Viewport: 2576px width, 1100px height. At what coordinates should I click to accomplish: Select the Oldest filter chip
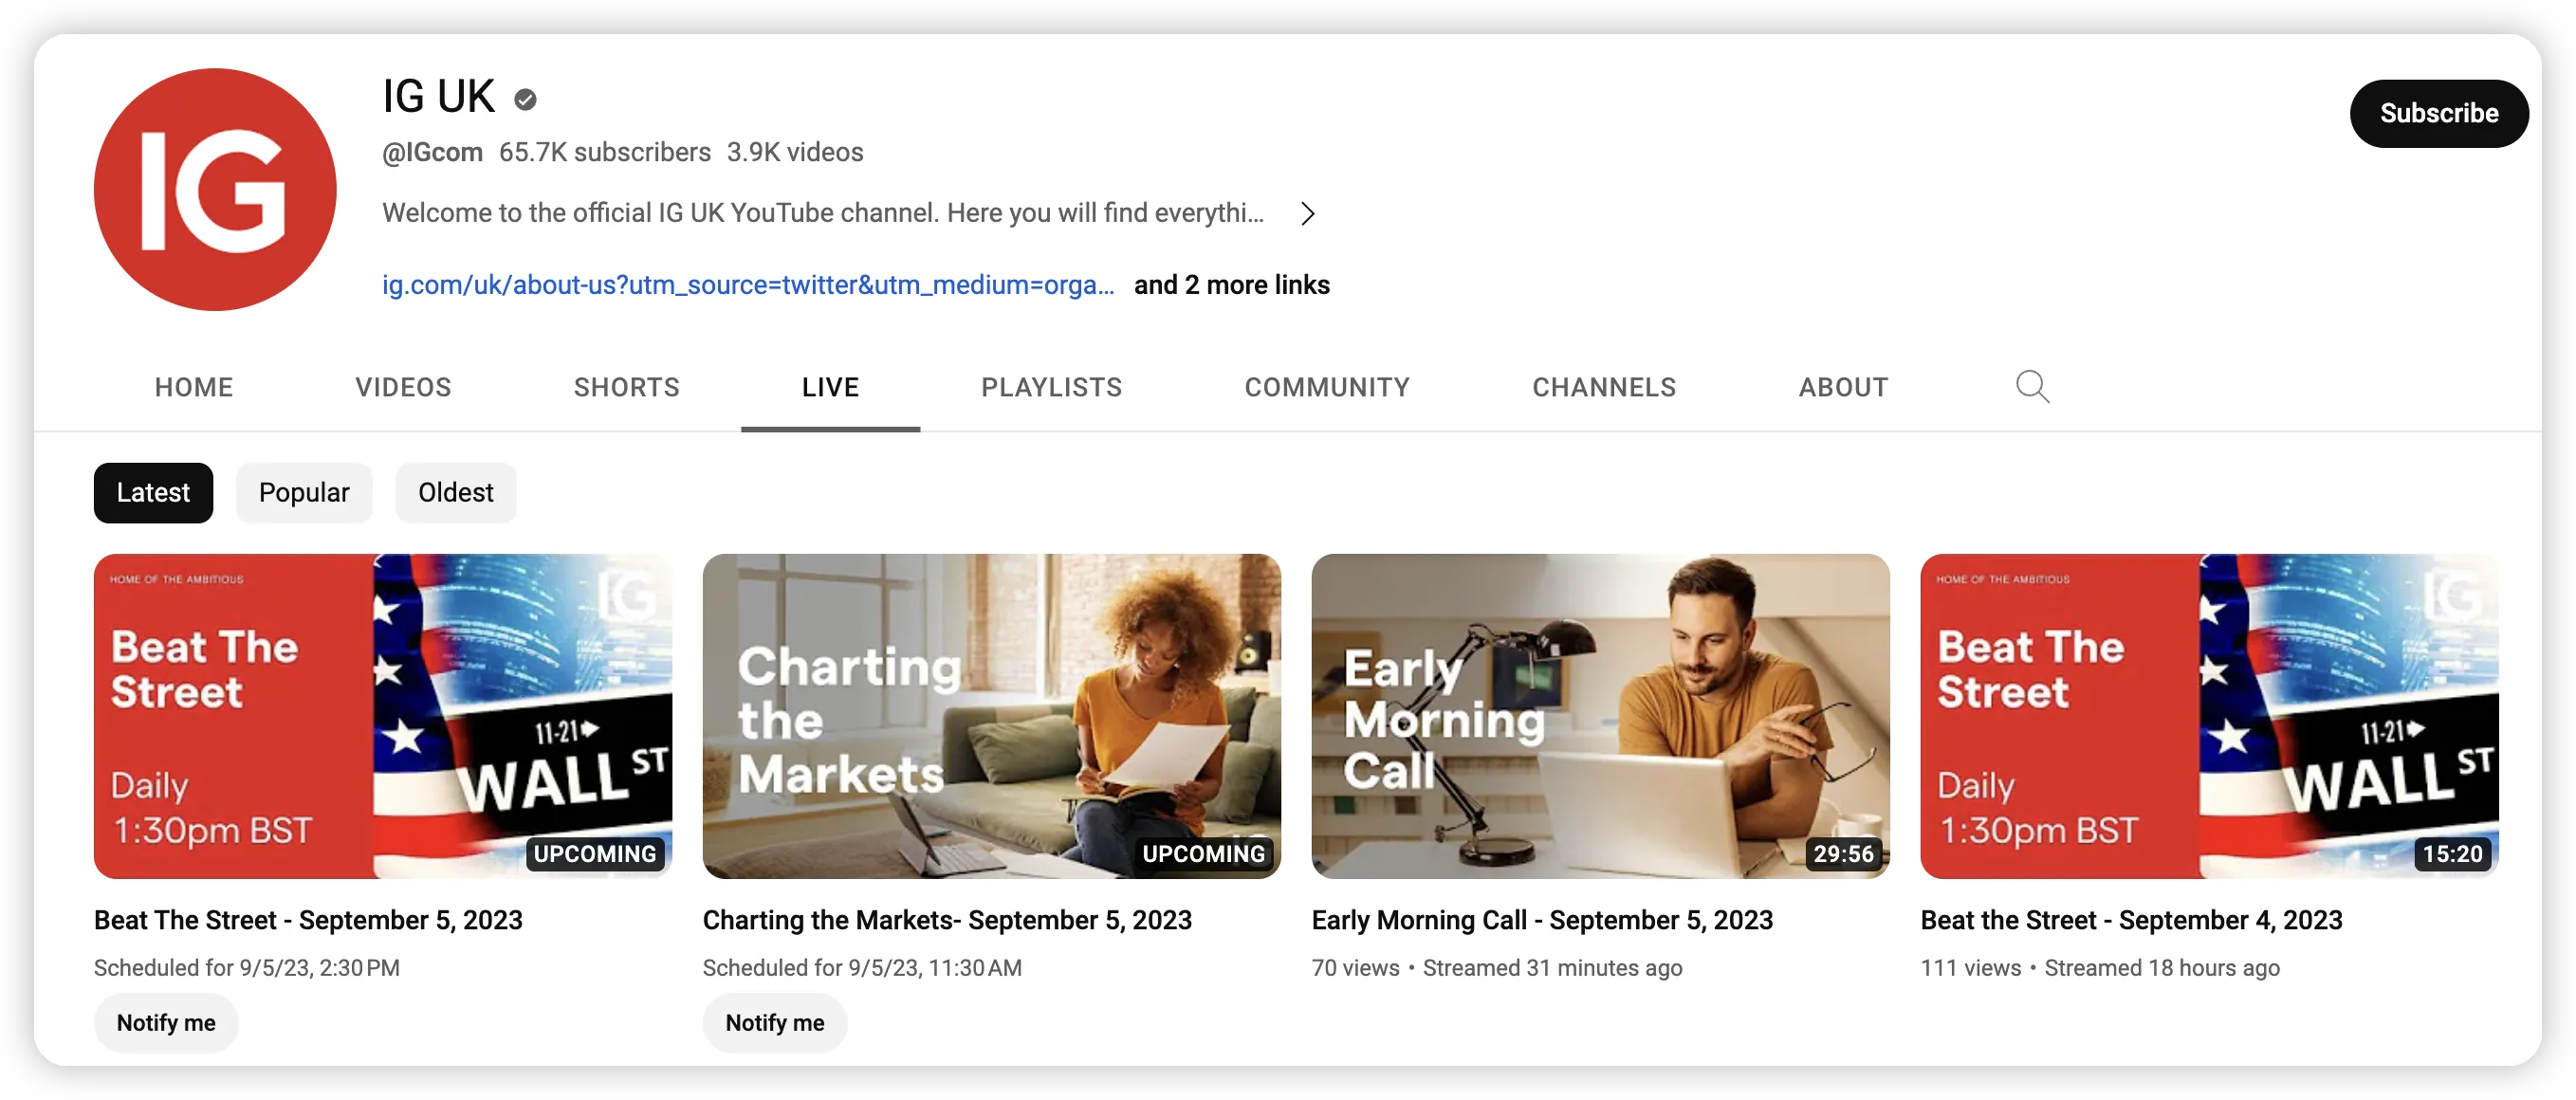tap(456, 492)
